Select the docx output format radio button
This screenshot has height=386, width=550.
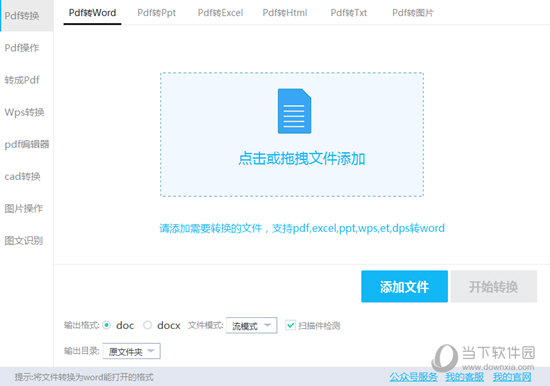pos(148,325)
